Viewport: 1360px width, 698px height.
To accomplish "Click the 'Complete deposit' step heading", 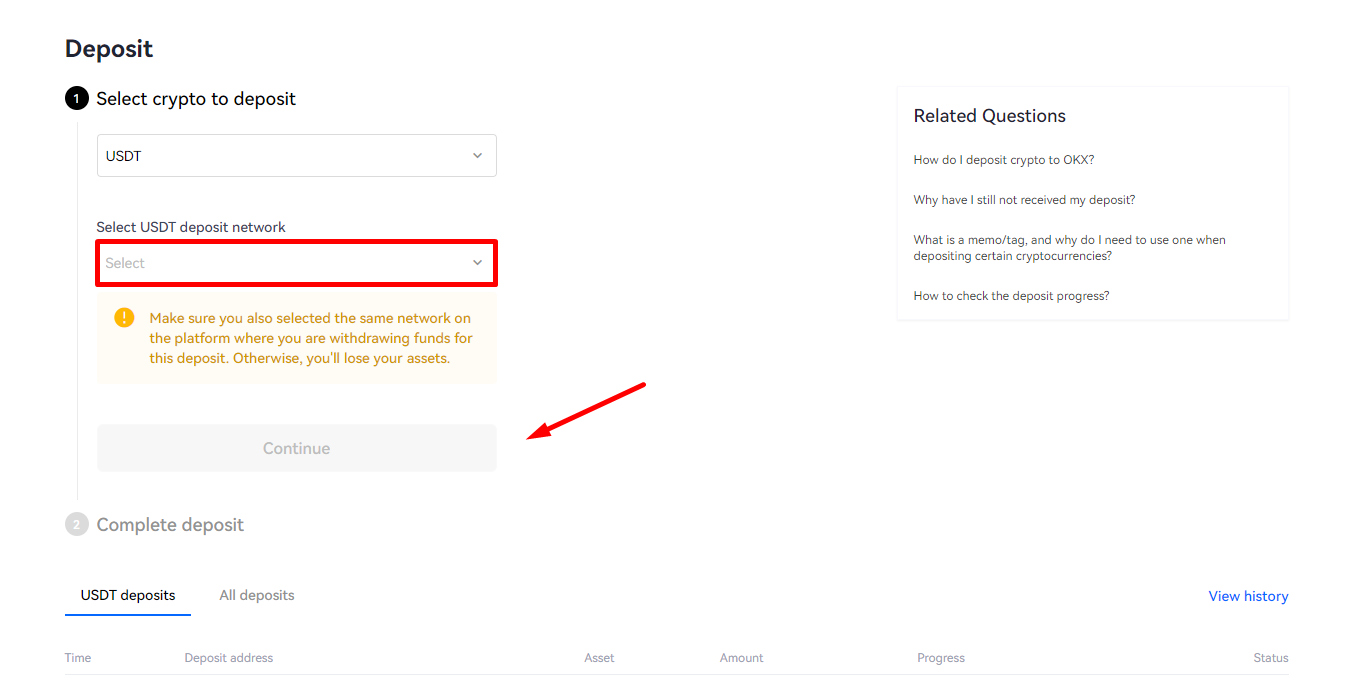I will [170, 525].
